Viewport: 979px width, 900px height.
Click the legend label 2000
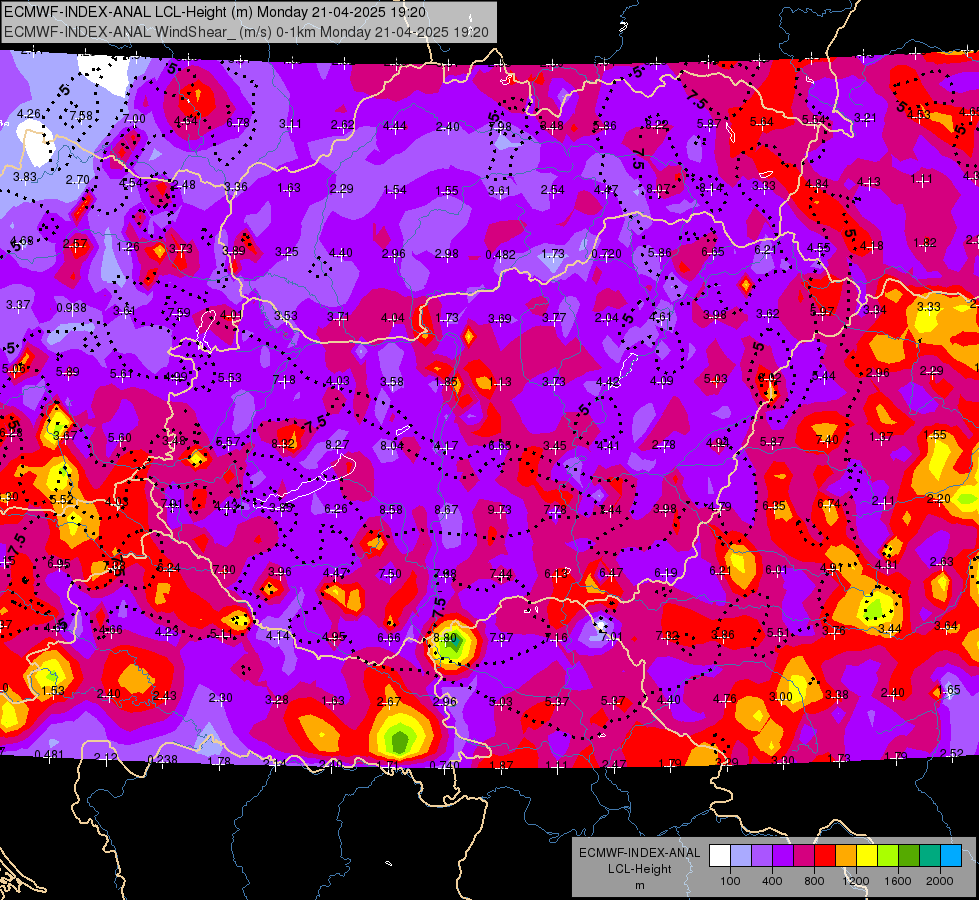pyautogui.click(x=940, y=881)
